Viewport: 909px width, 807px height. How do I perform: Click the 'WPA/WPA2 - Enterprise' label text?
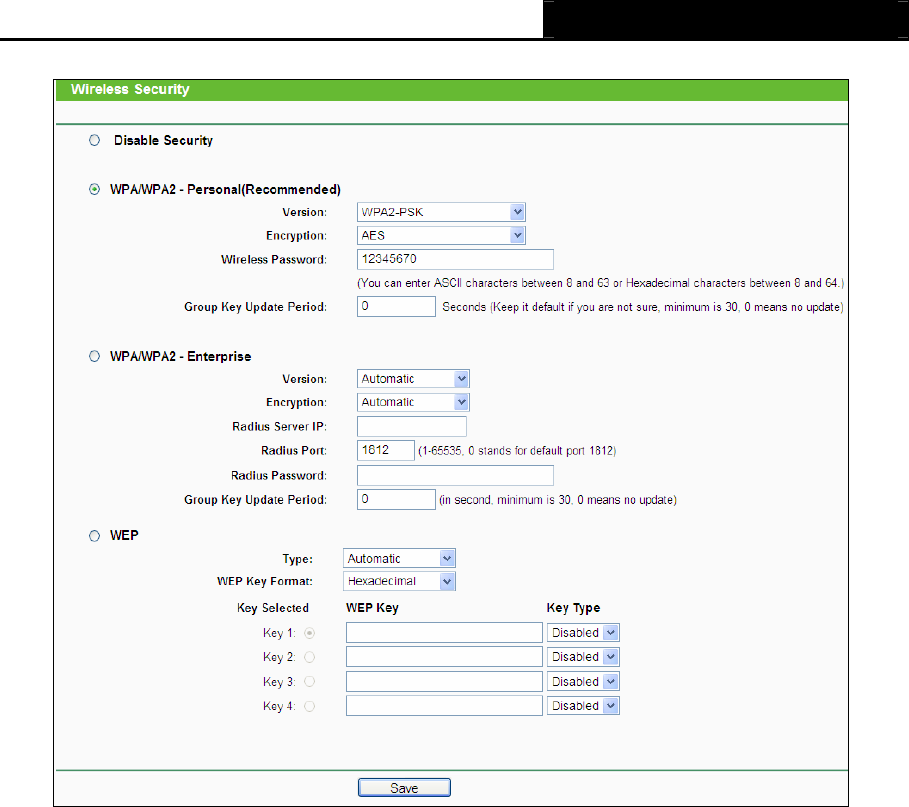(181, 357)
